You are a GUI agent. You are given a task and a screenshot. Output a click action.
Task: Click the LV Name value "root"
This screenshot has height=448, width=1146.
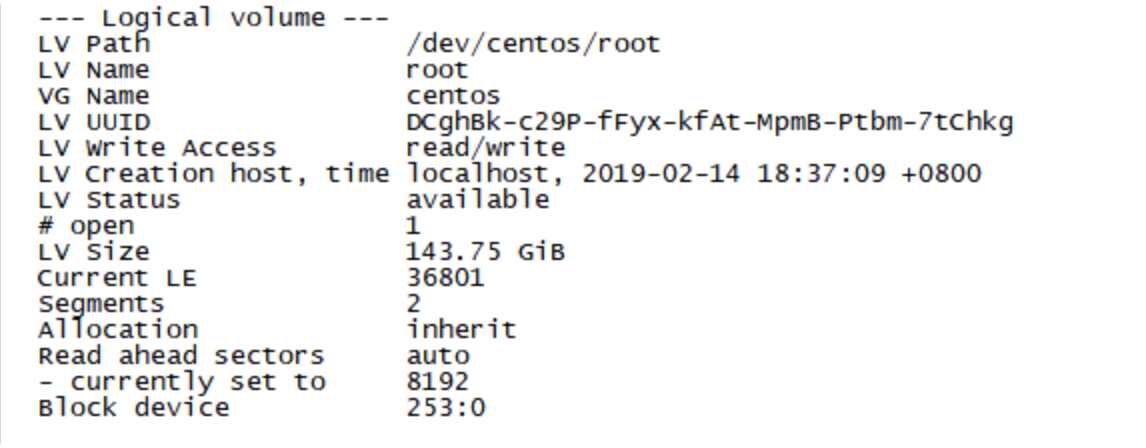pos(437,70)
